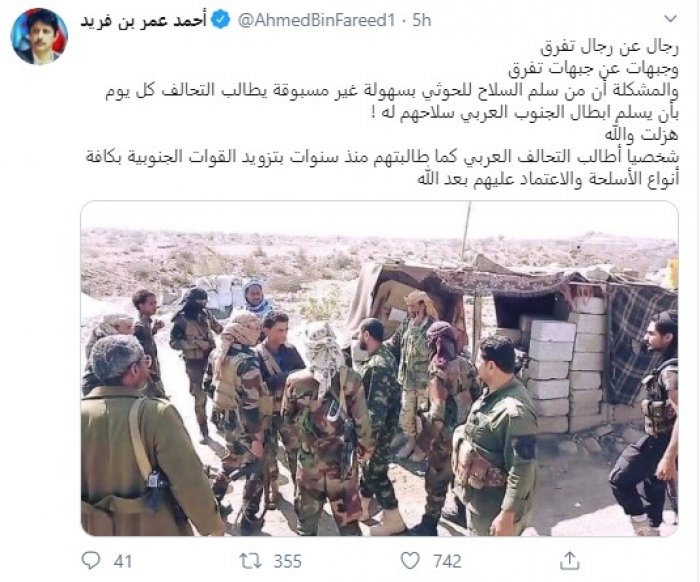This screenshot has width=700, height=582.
Task: Open the attached photo of armed men
Action: click(379, 368)
